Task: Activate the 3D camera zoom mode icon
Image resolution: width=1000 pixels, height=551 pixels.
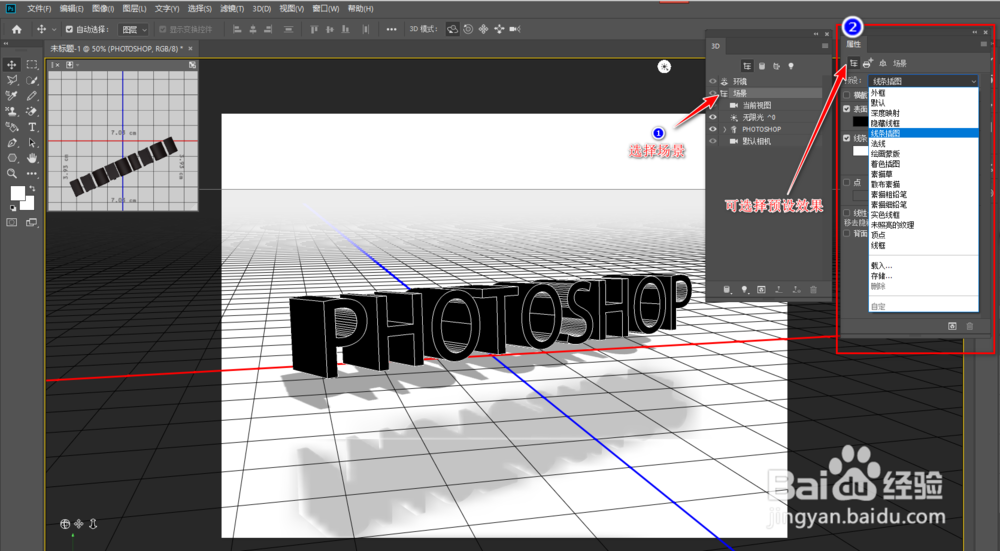Action: (515, 29)
